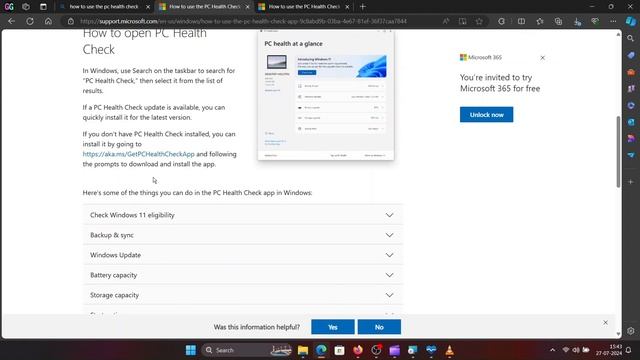This screenshot has width=640, height=360.
Task: Open the sidebar settings gear
Action: click(x=631, y=331)
